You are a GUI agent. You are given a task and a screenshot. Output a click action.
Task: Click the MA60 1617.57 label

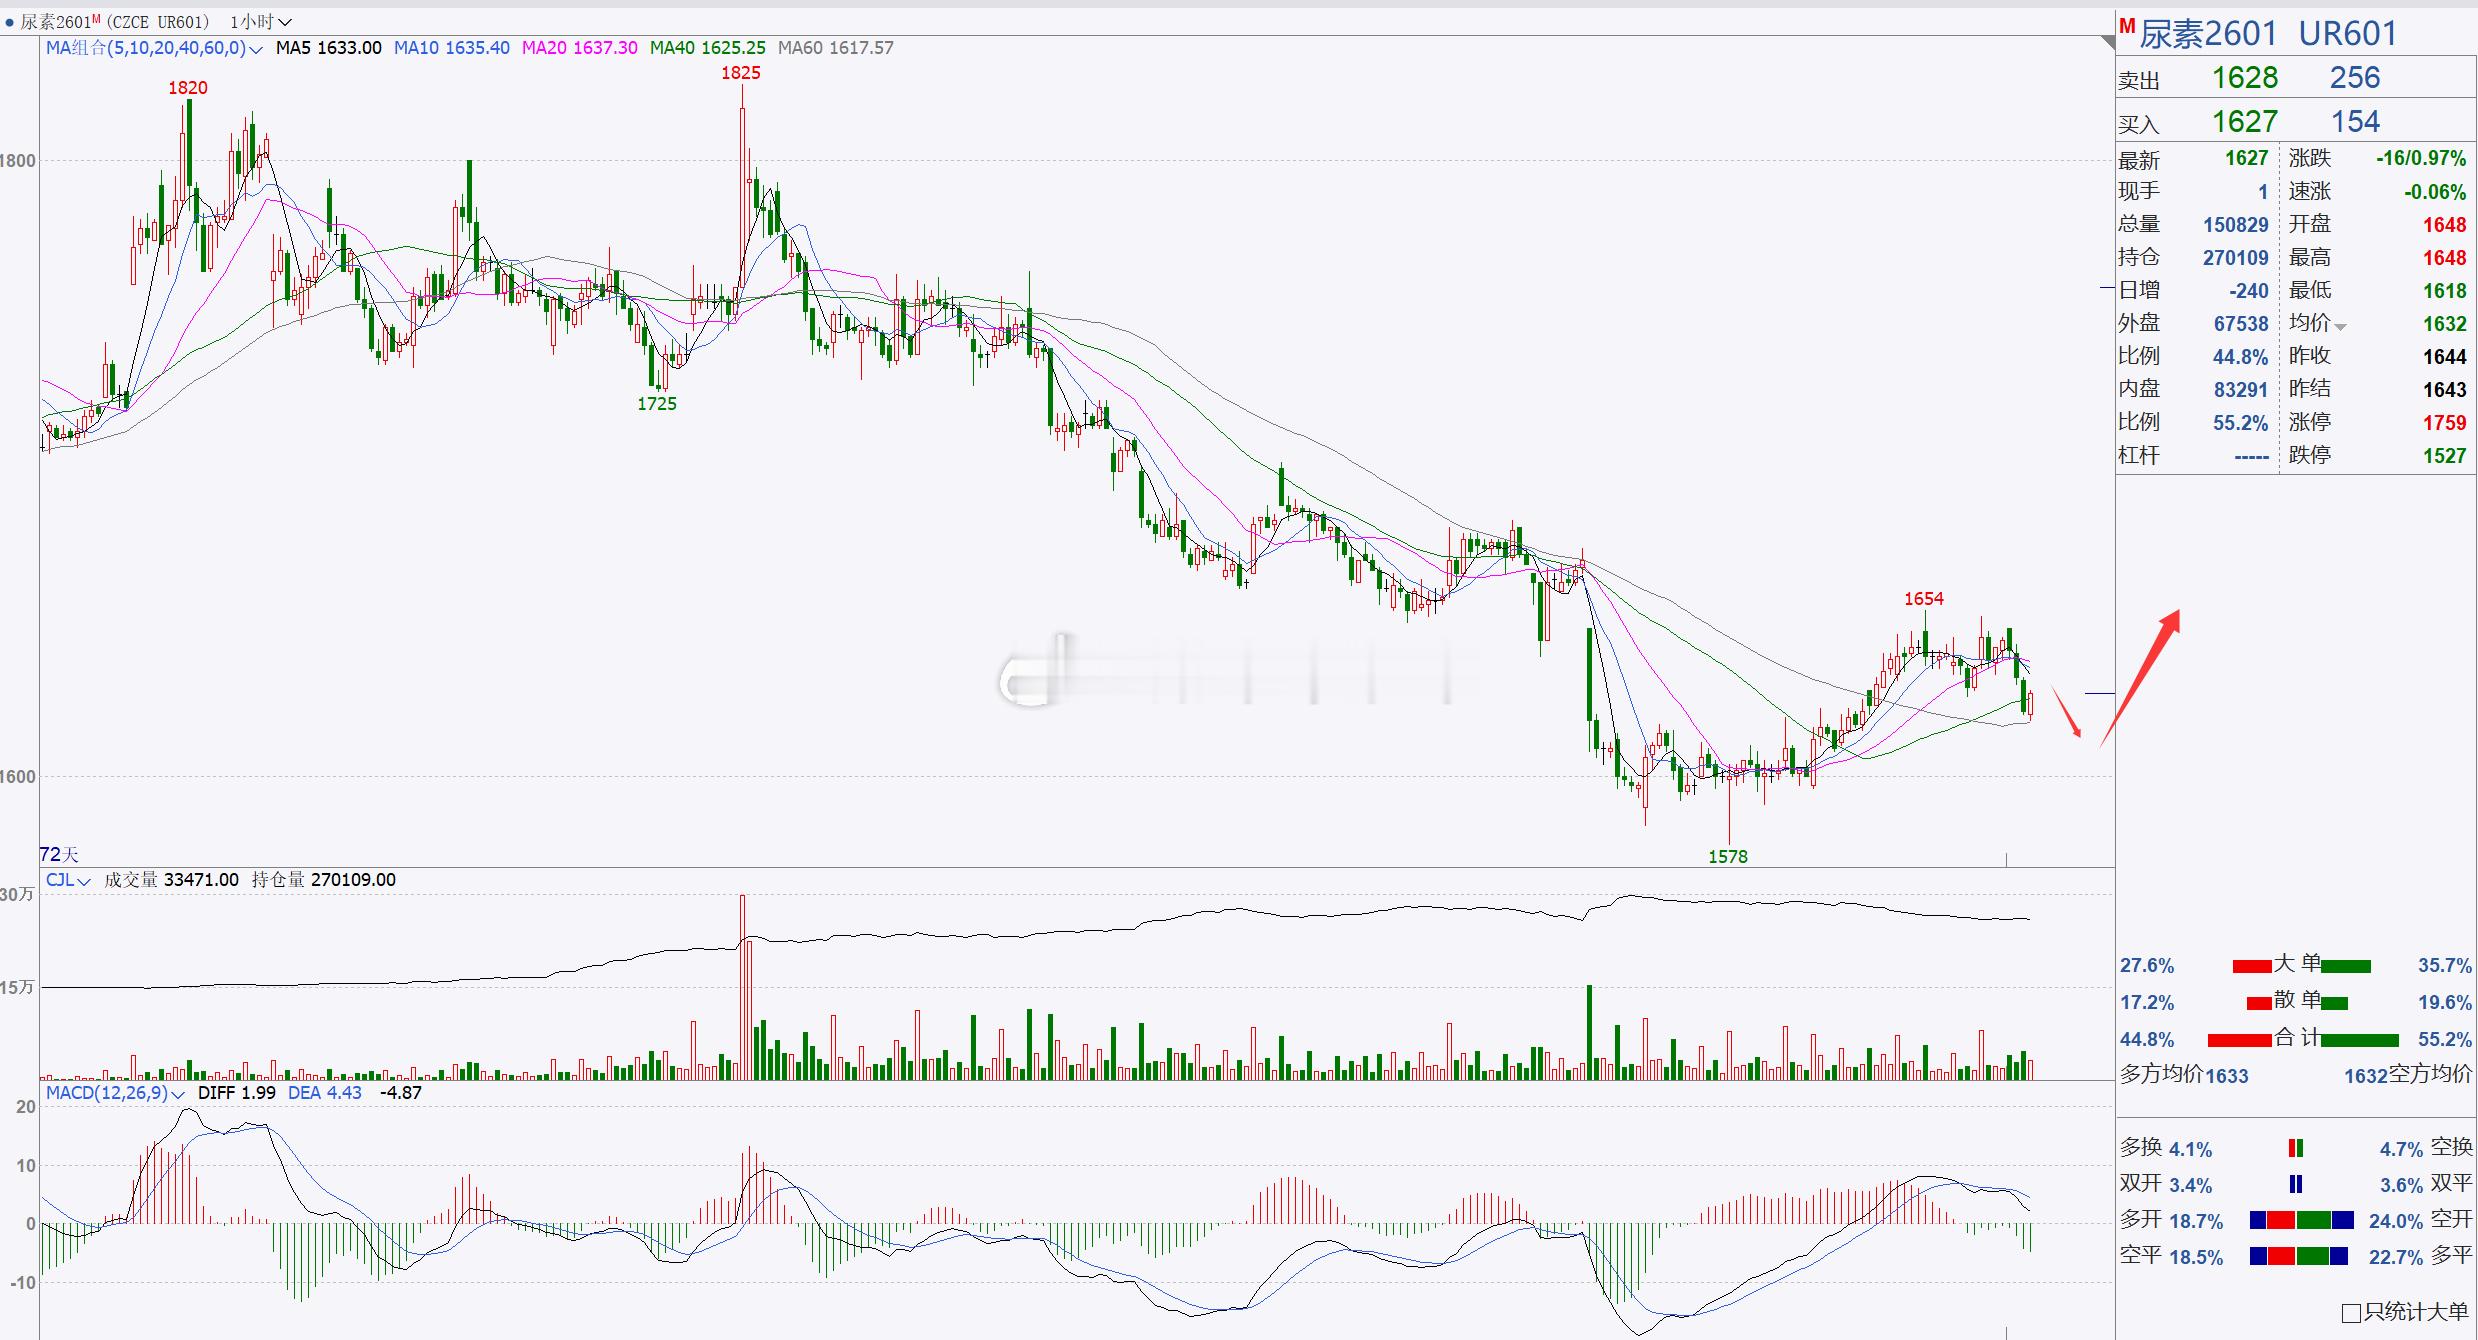835,48
